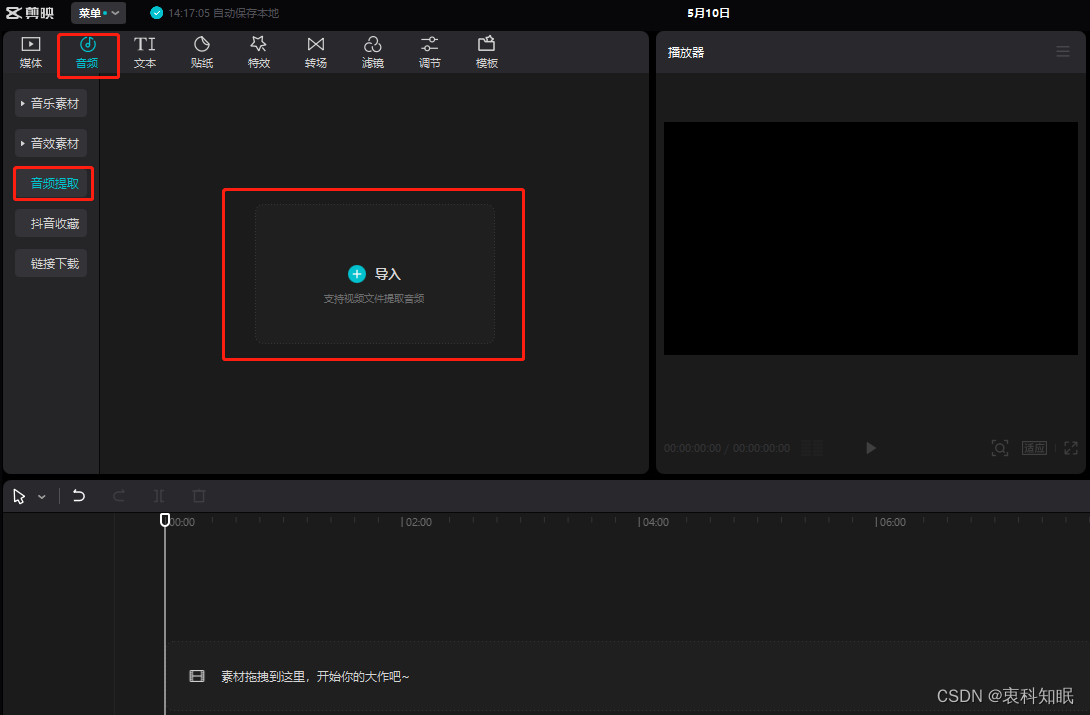Screen dimensions: 1090x715
Task: Switch to the Text (文本) panel
Action: (x=145, y=52)
